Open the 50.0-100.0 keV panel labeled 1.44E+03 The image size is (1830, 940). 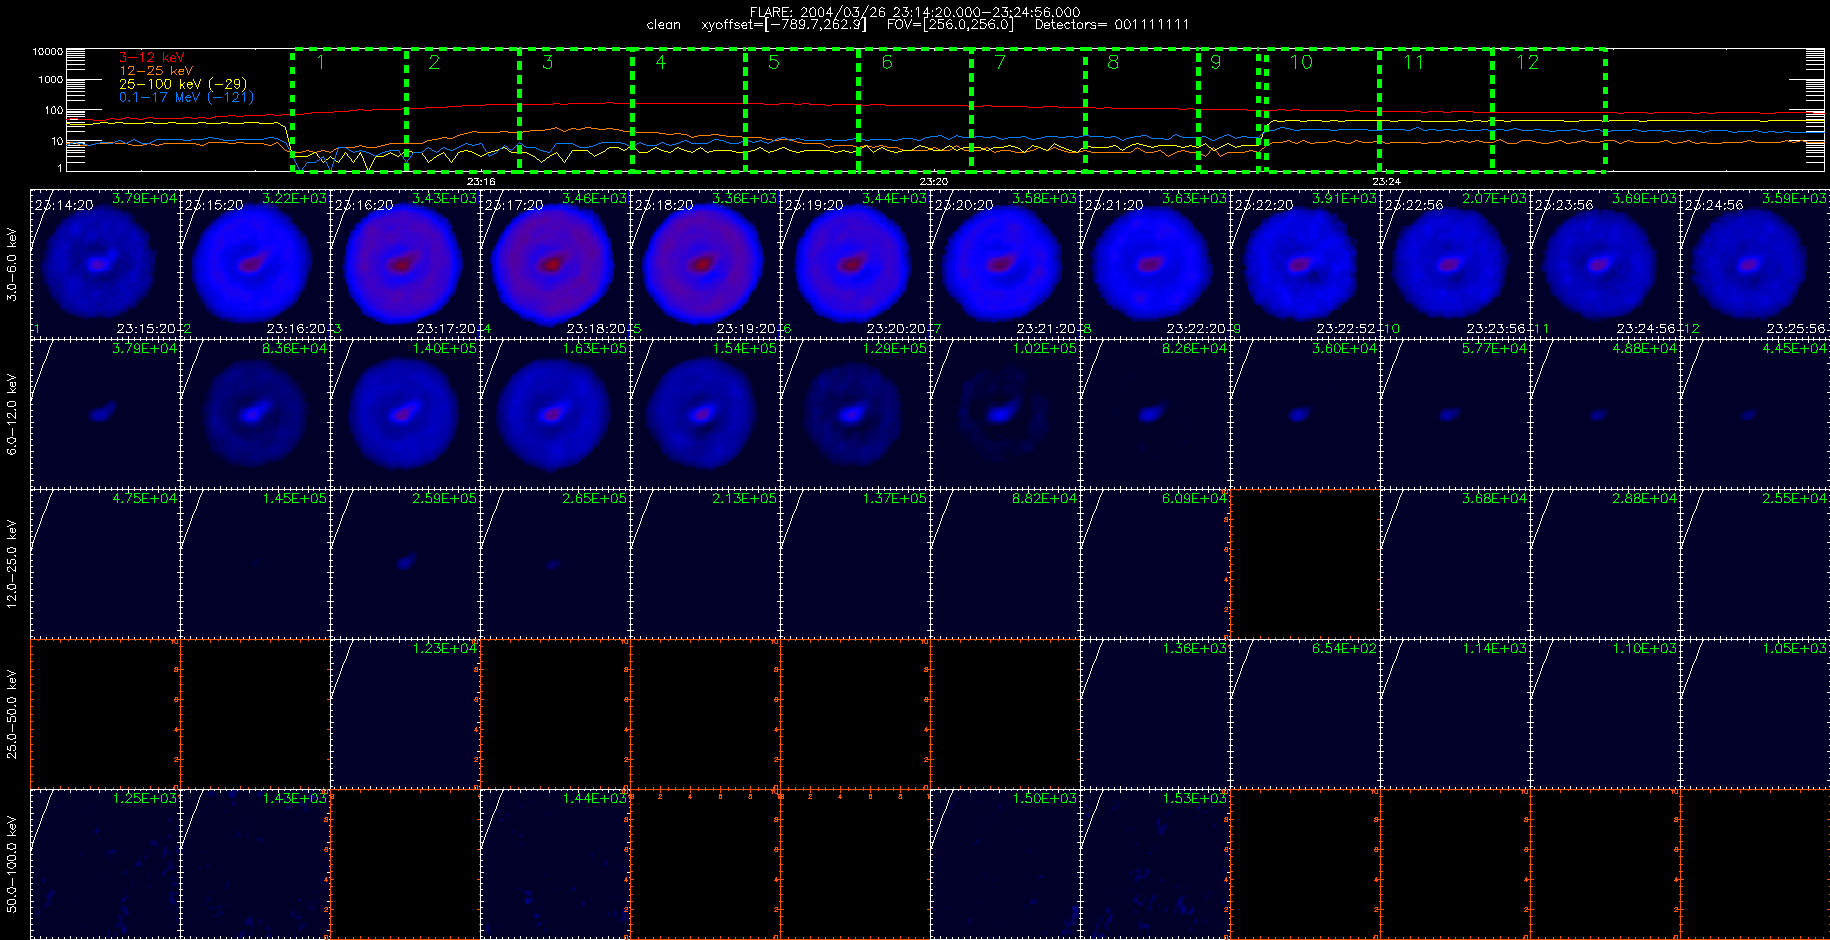point(555,864)
